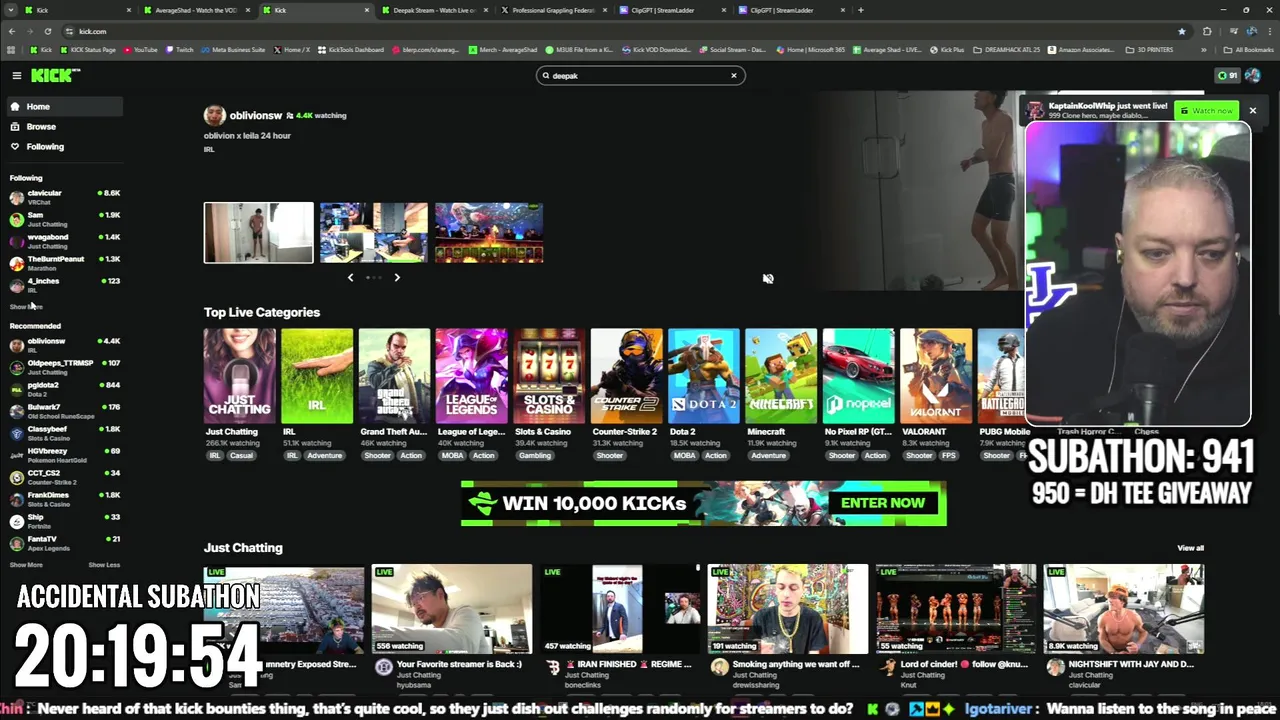Click the Gambling tag under Slots & Casino
This screenshot has height=720, width=1280.
535,456
